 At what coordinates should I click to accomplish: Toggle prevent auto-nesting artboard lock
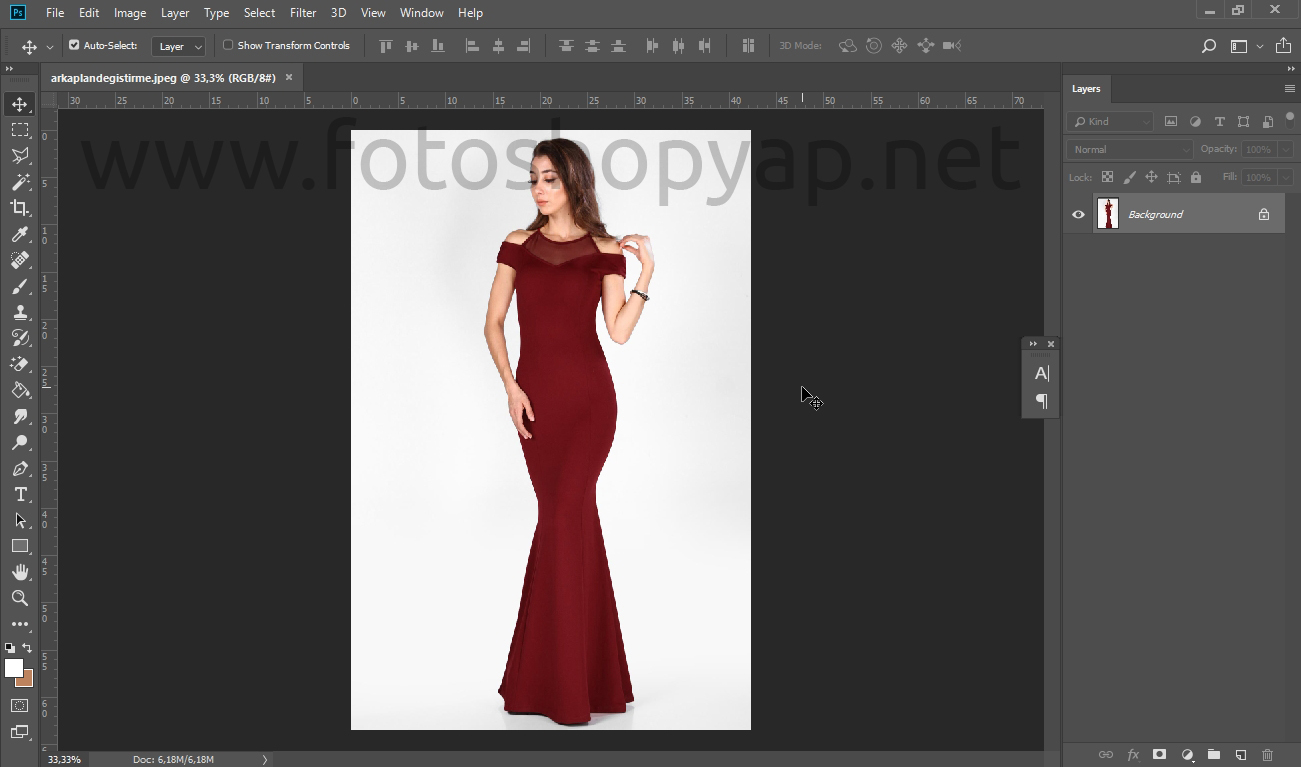click(1173, 177)
